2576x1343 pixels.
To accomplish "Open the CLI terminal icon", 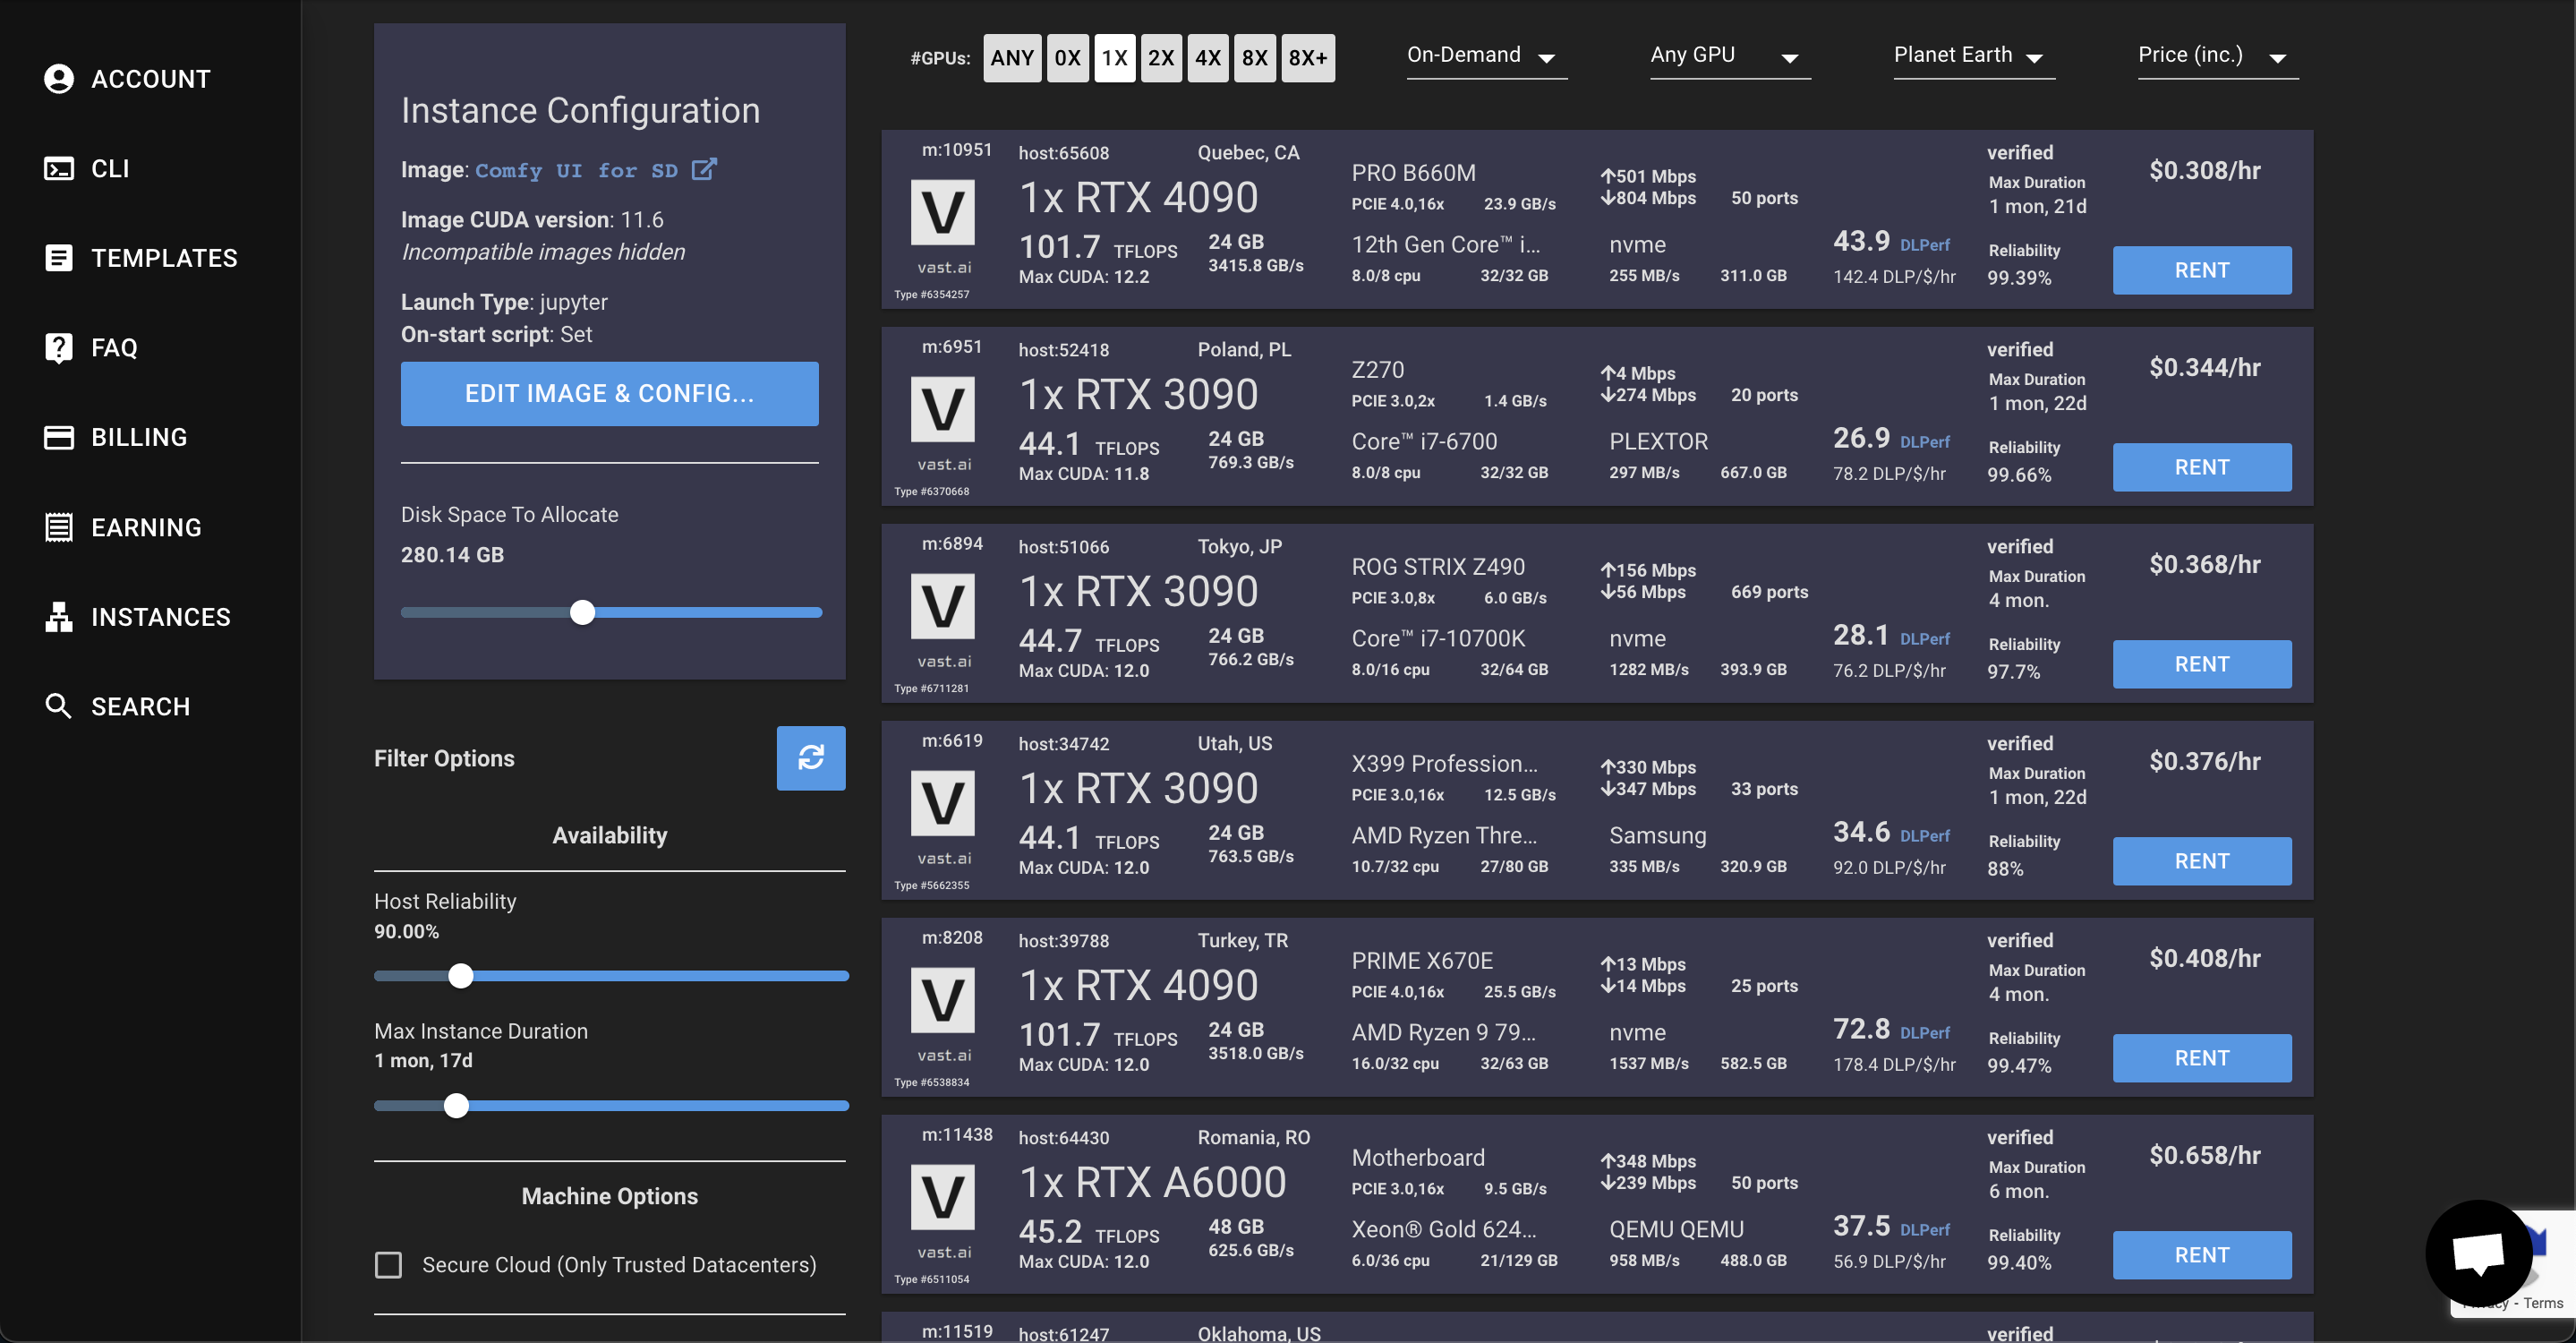I will 58,168.
